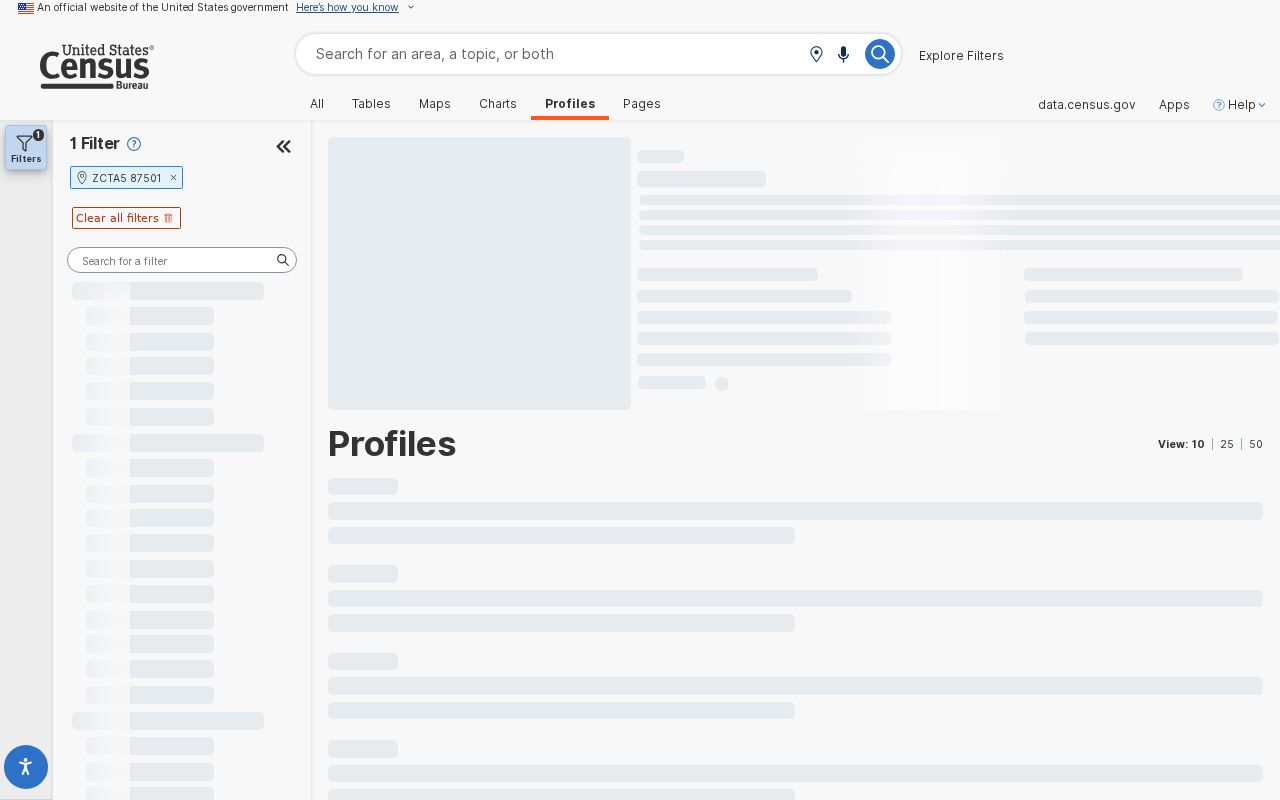Screen dimensions: 1280x800
Task: Click the US flag icon in banner
Action: 26,8
